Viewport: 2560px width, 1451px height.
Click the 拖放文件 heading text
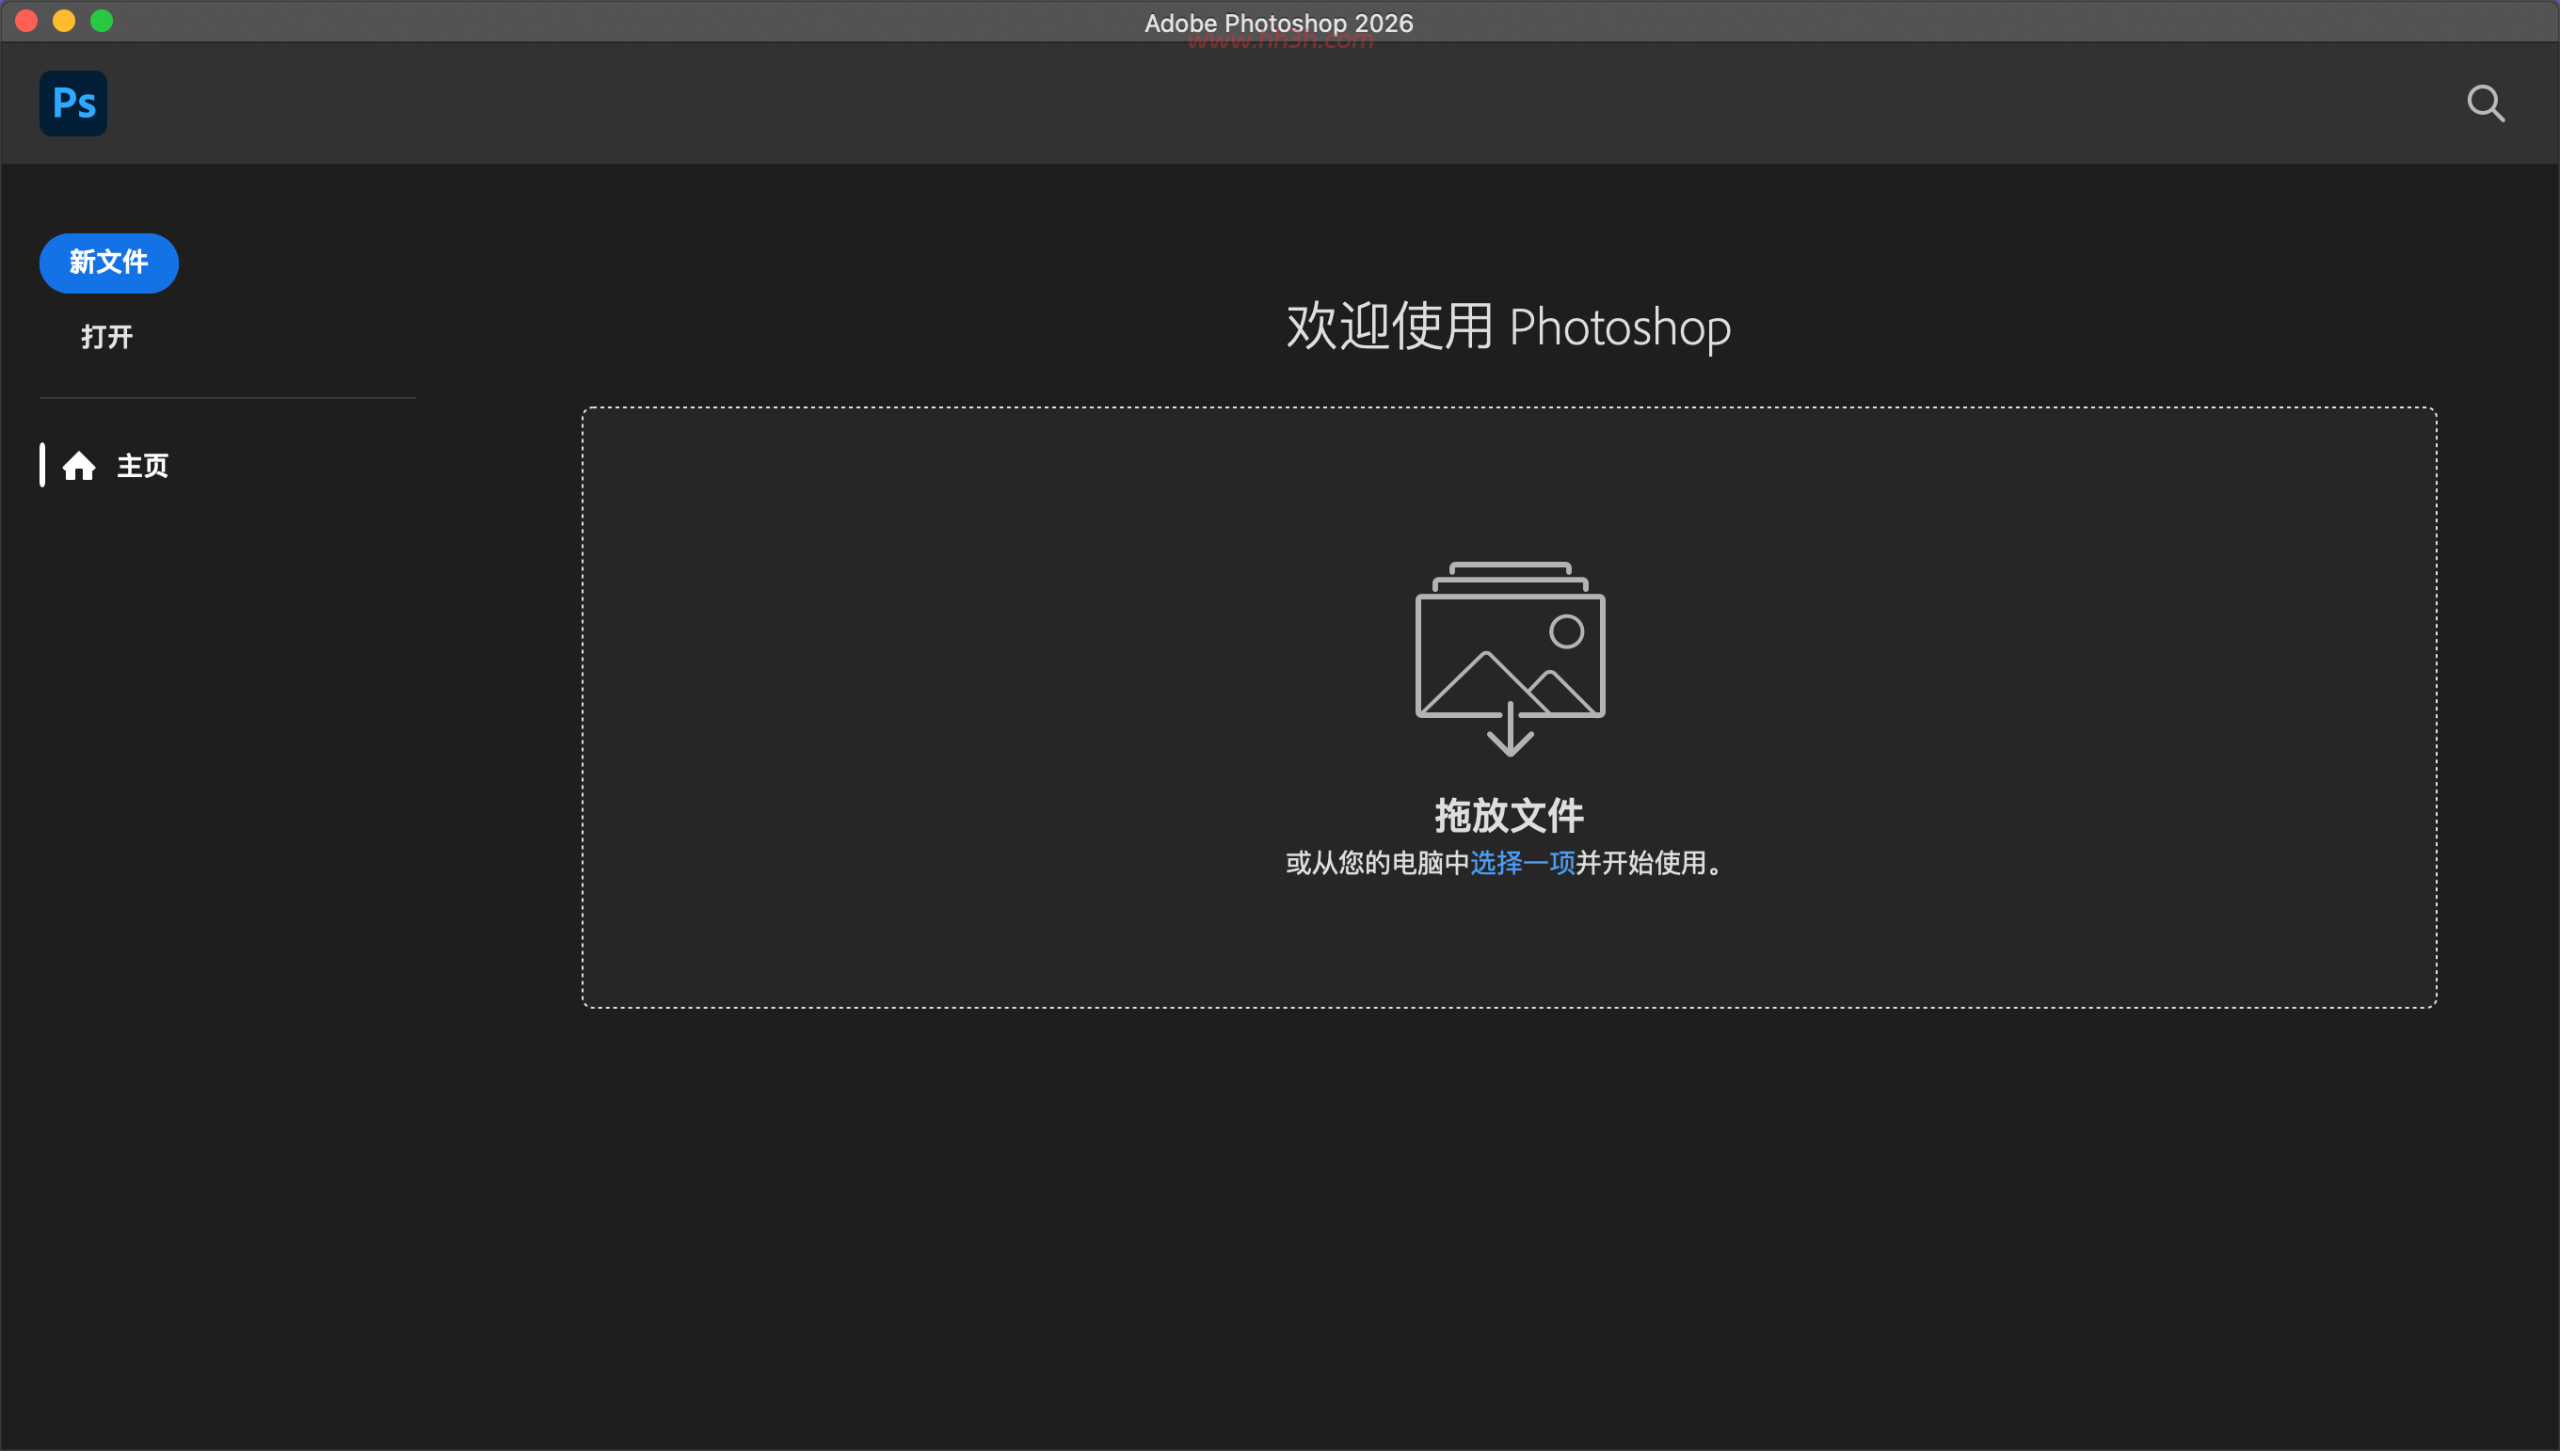pos(1509,816)
